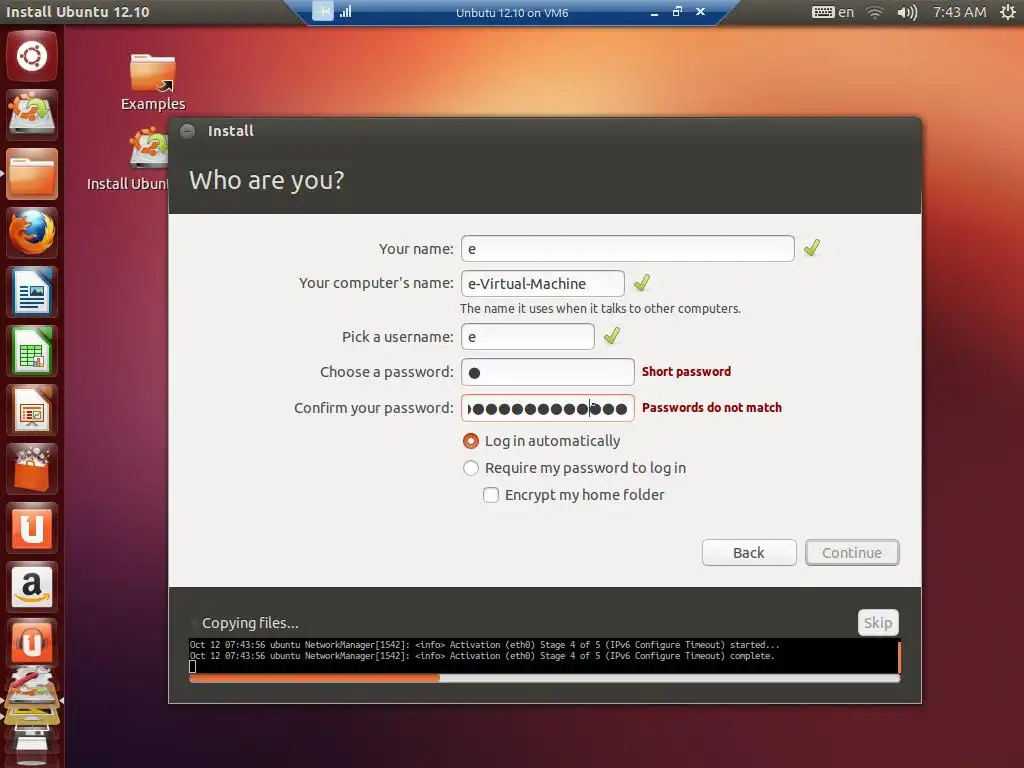
Task: Click the checkmark beside computer's name
Action: pyautogui.click(x=642, y=282)
